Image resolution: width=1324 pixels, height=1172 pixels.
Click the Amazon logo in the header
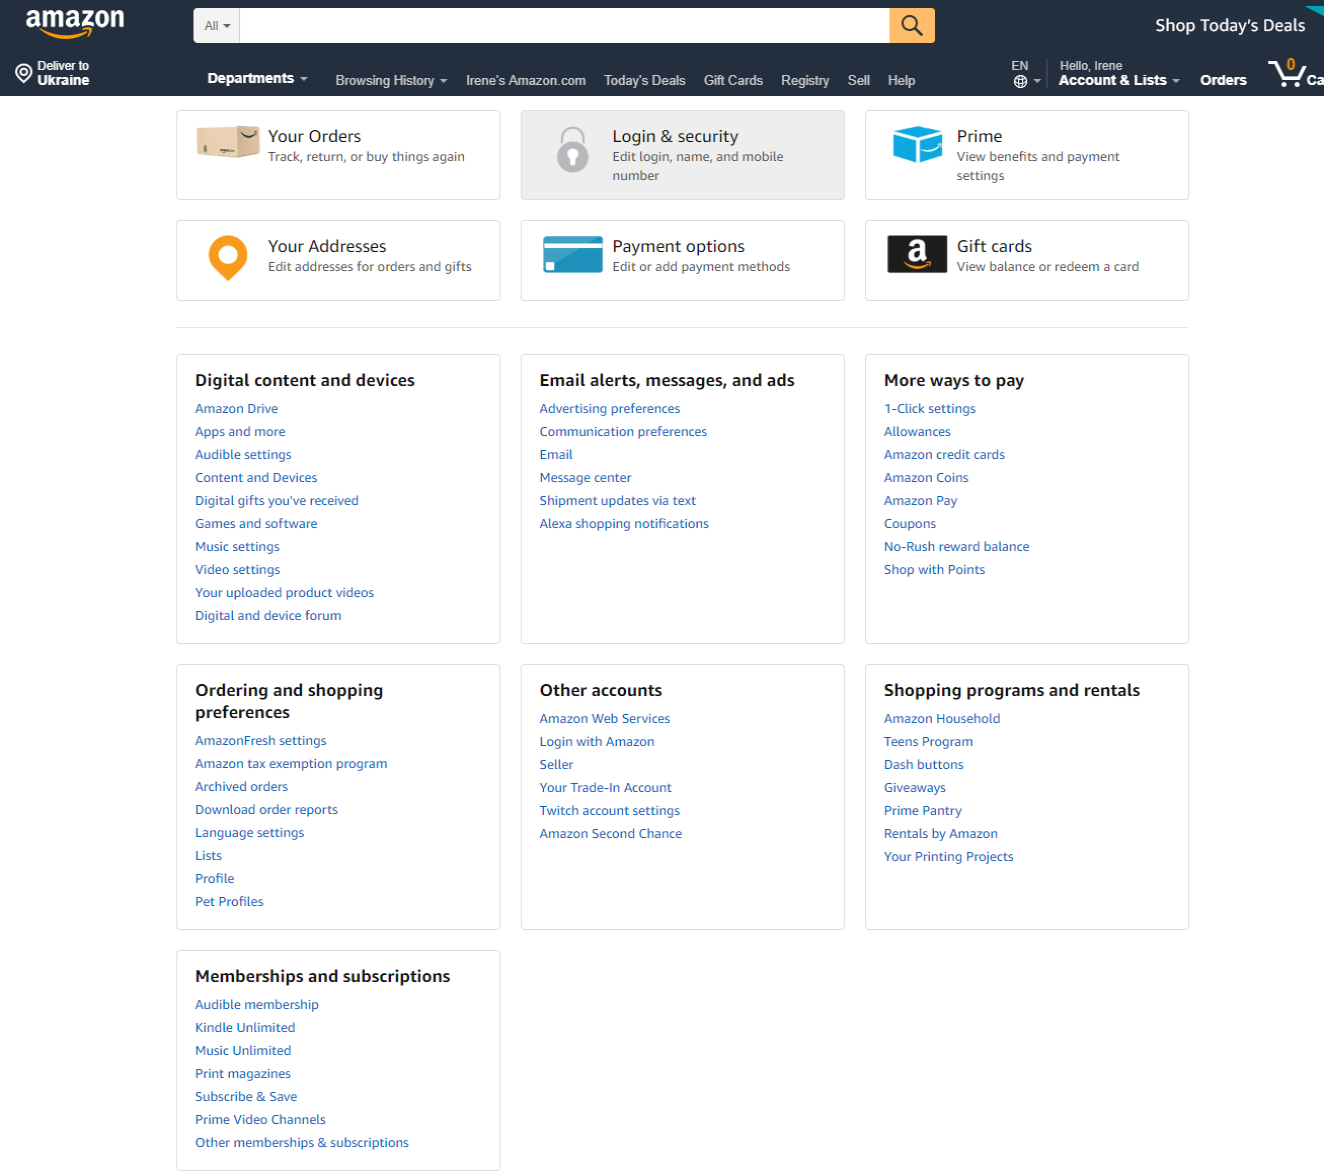pos(75,22)
